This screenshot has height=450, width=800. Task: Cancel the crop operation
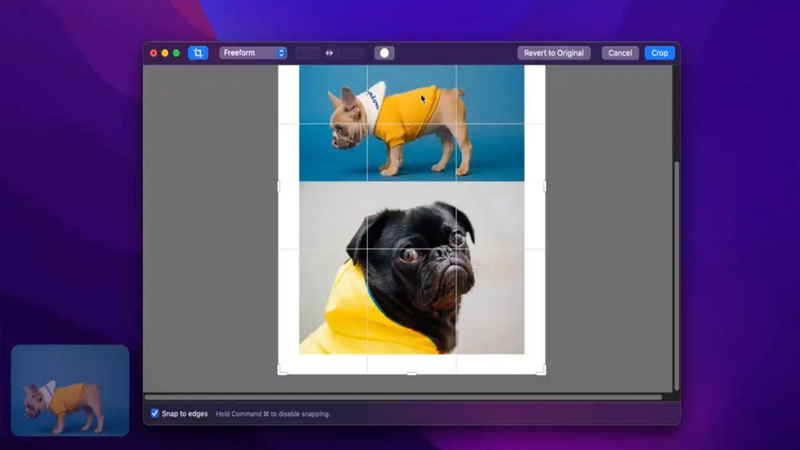[x=620, y=53]
